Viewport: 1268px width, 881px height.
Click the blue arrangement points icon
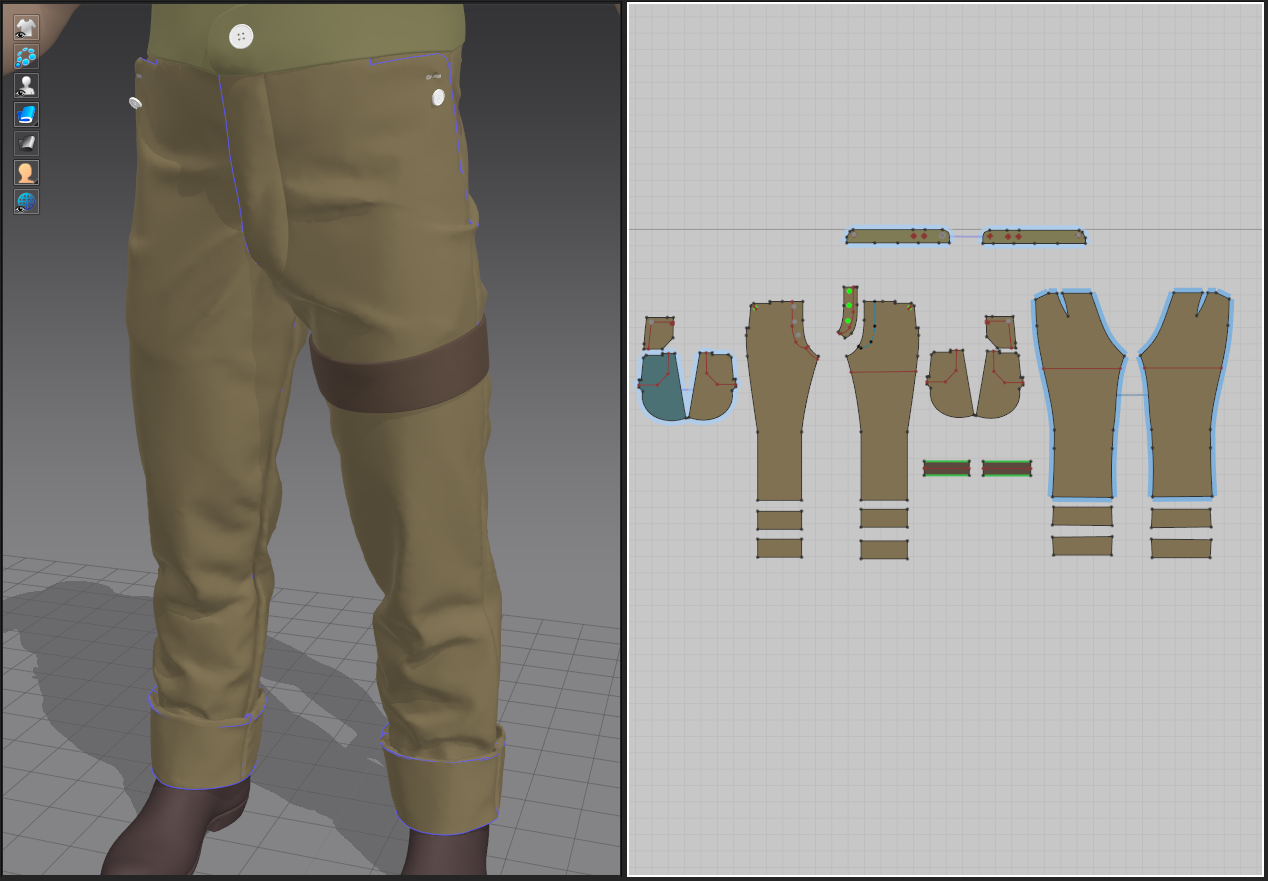[26, 56]
